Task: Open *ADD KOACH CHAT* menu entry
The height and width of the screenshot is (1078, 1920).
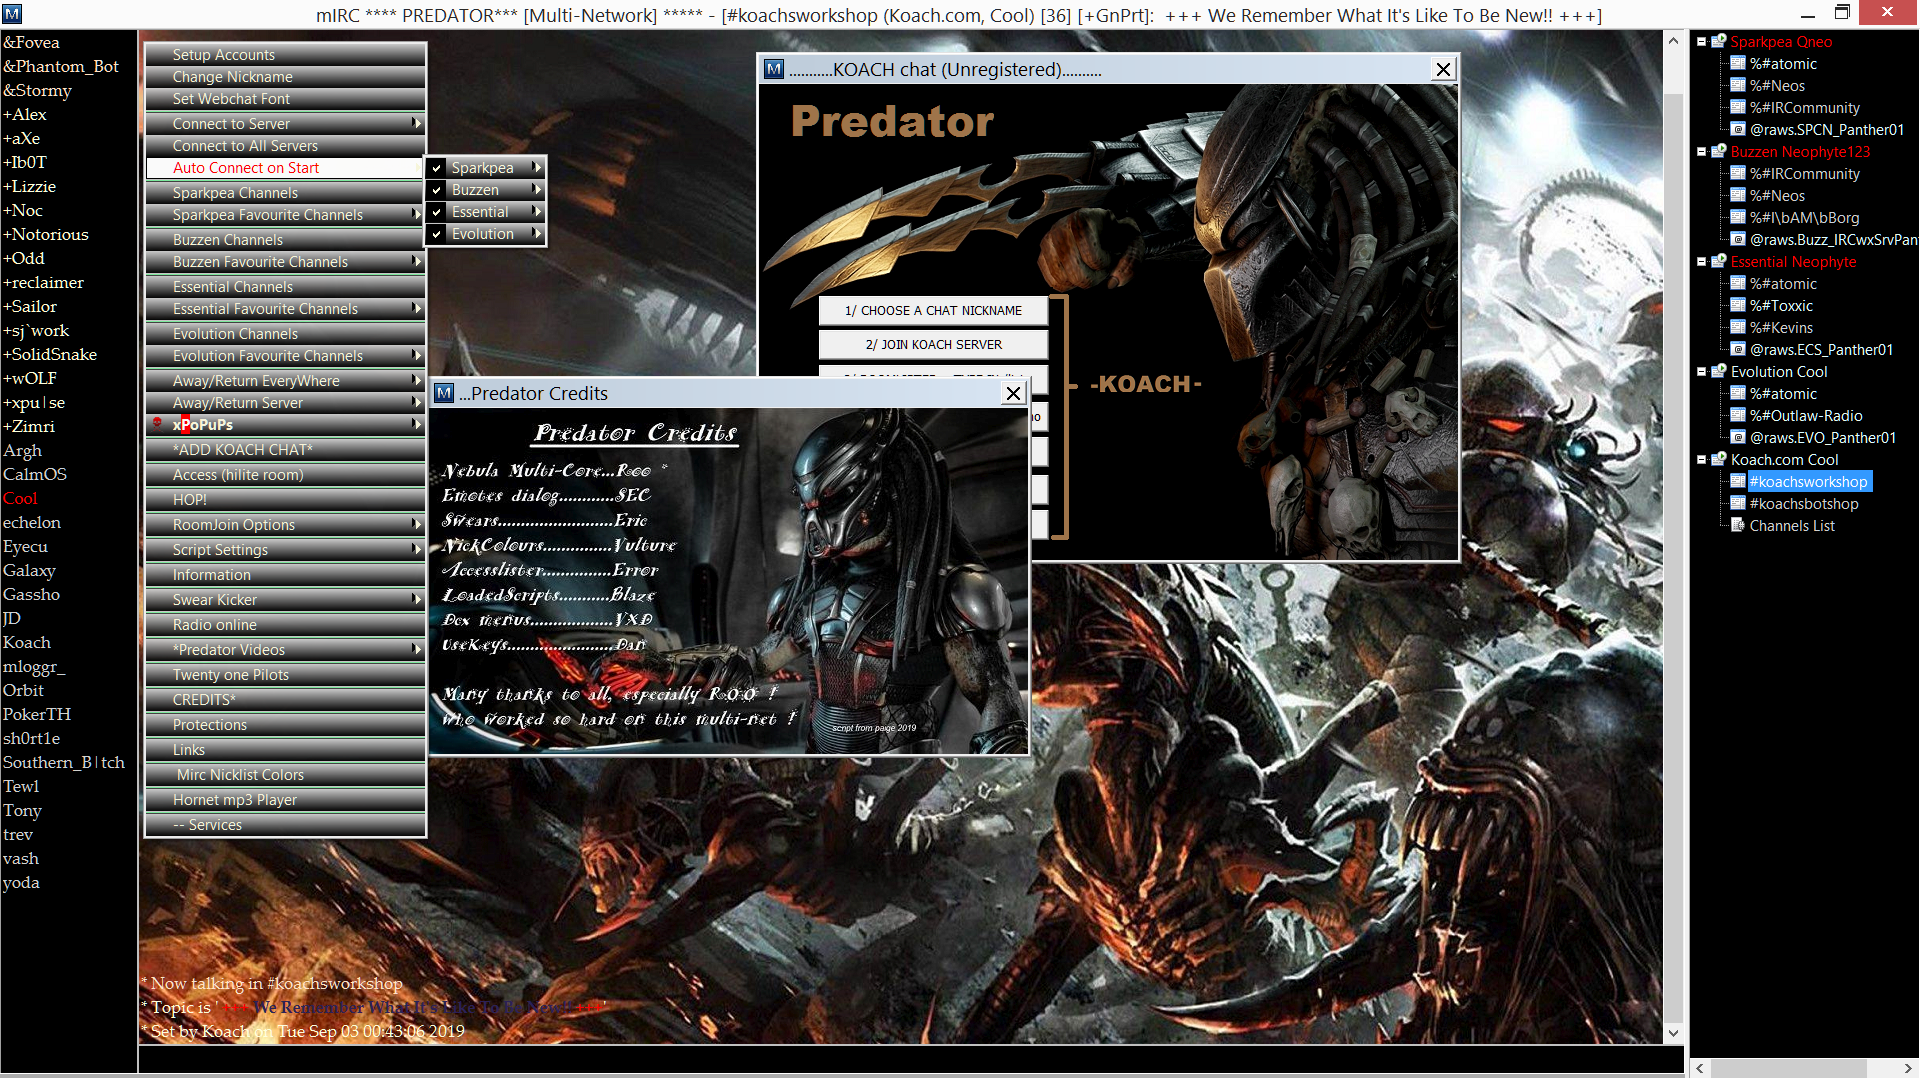Action: [x=285, y=449]
